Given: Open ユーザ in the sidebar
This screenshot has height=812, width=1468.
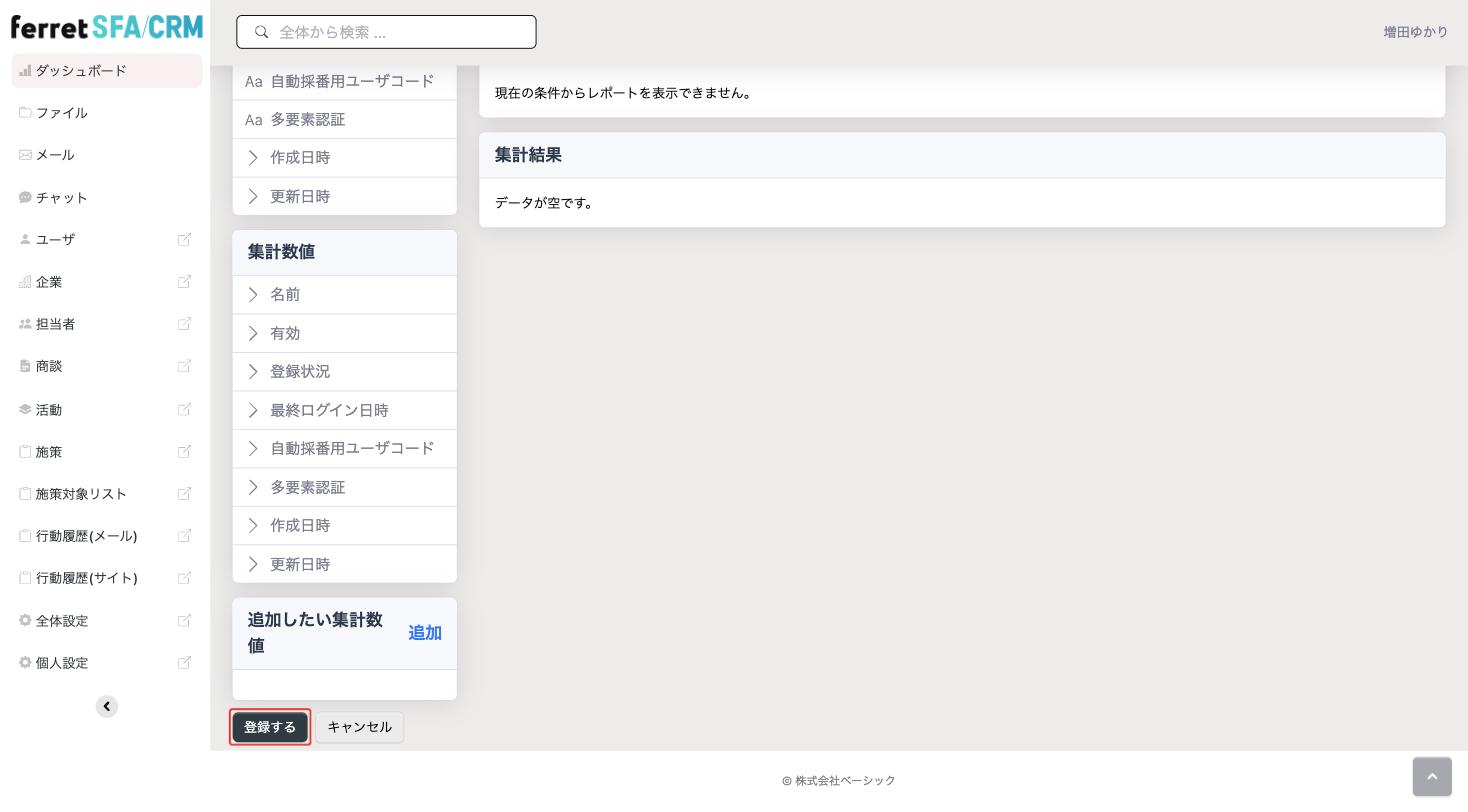Looking at the screenshot, I should coord(56,240).
